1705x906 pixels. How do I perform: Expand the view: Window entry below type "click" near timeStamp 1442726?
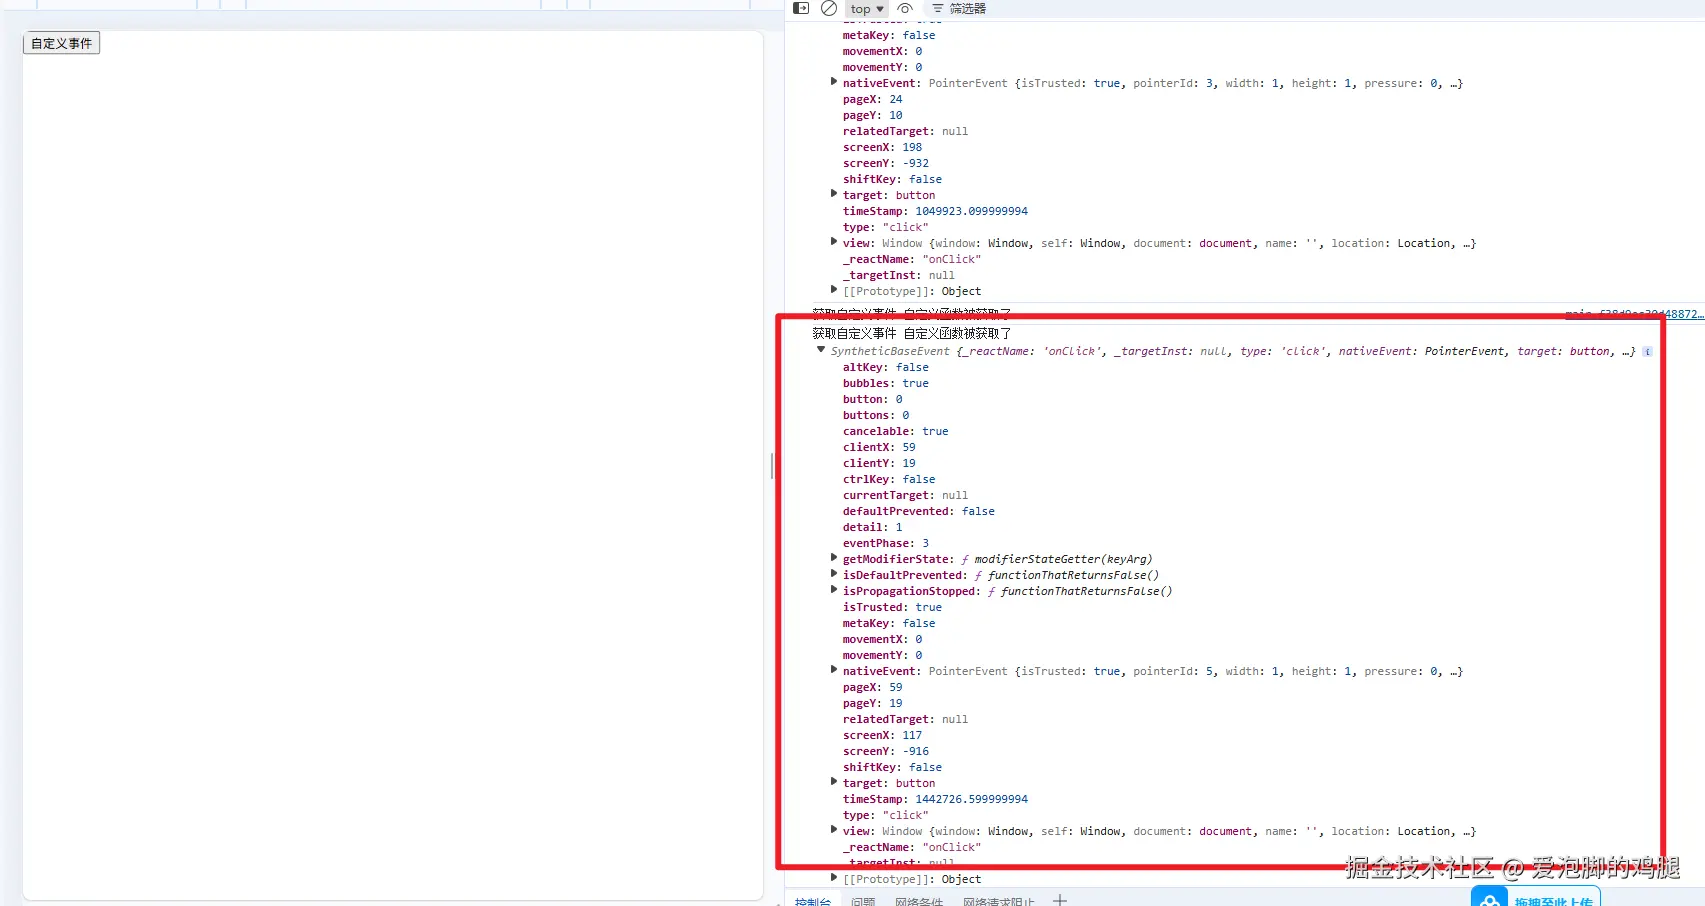click(834, 830)
